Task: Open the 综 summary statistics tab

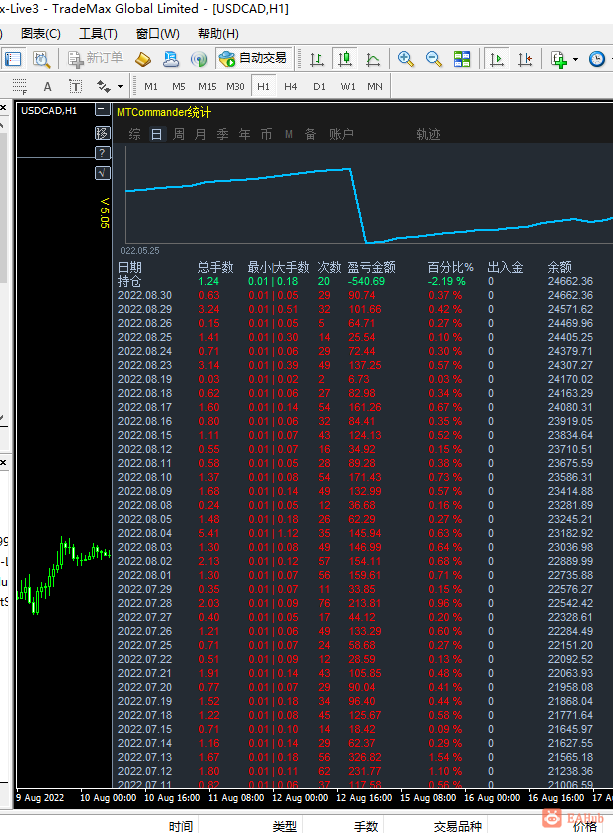Action: [134, 134]
